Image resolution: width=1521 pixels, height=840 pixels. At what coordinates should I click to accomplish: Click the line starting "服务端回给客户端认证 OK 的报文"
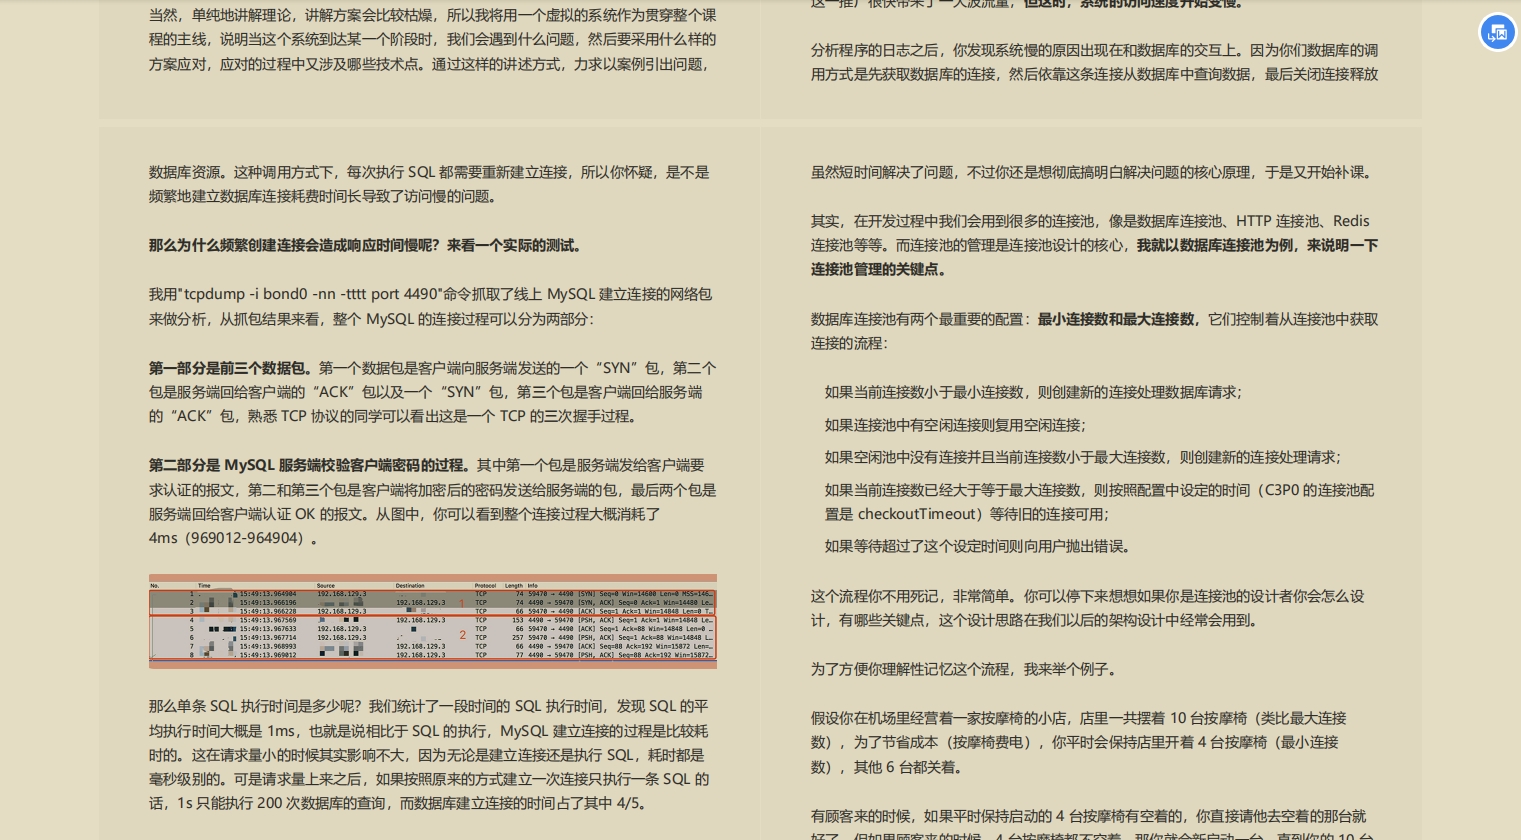click(405, 514)
